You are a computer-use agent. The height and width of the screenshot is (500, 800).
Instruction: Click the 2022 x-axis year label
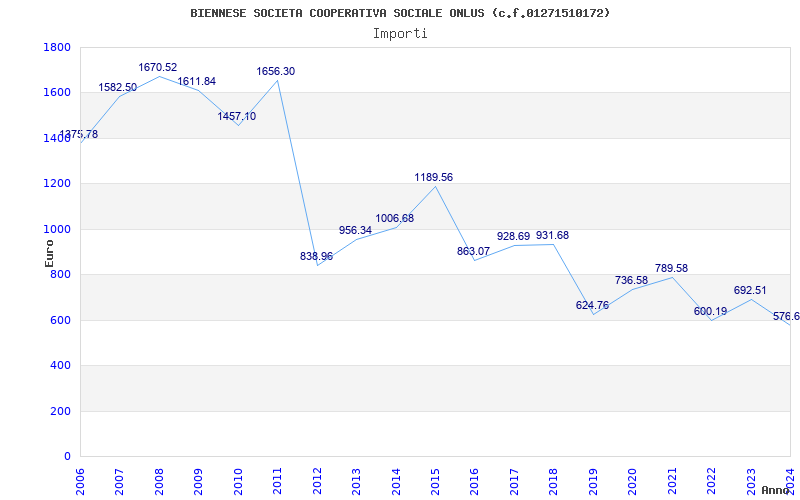pos(711,482)
